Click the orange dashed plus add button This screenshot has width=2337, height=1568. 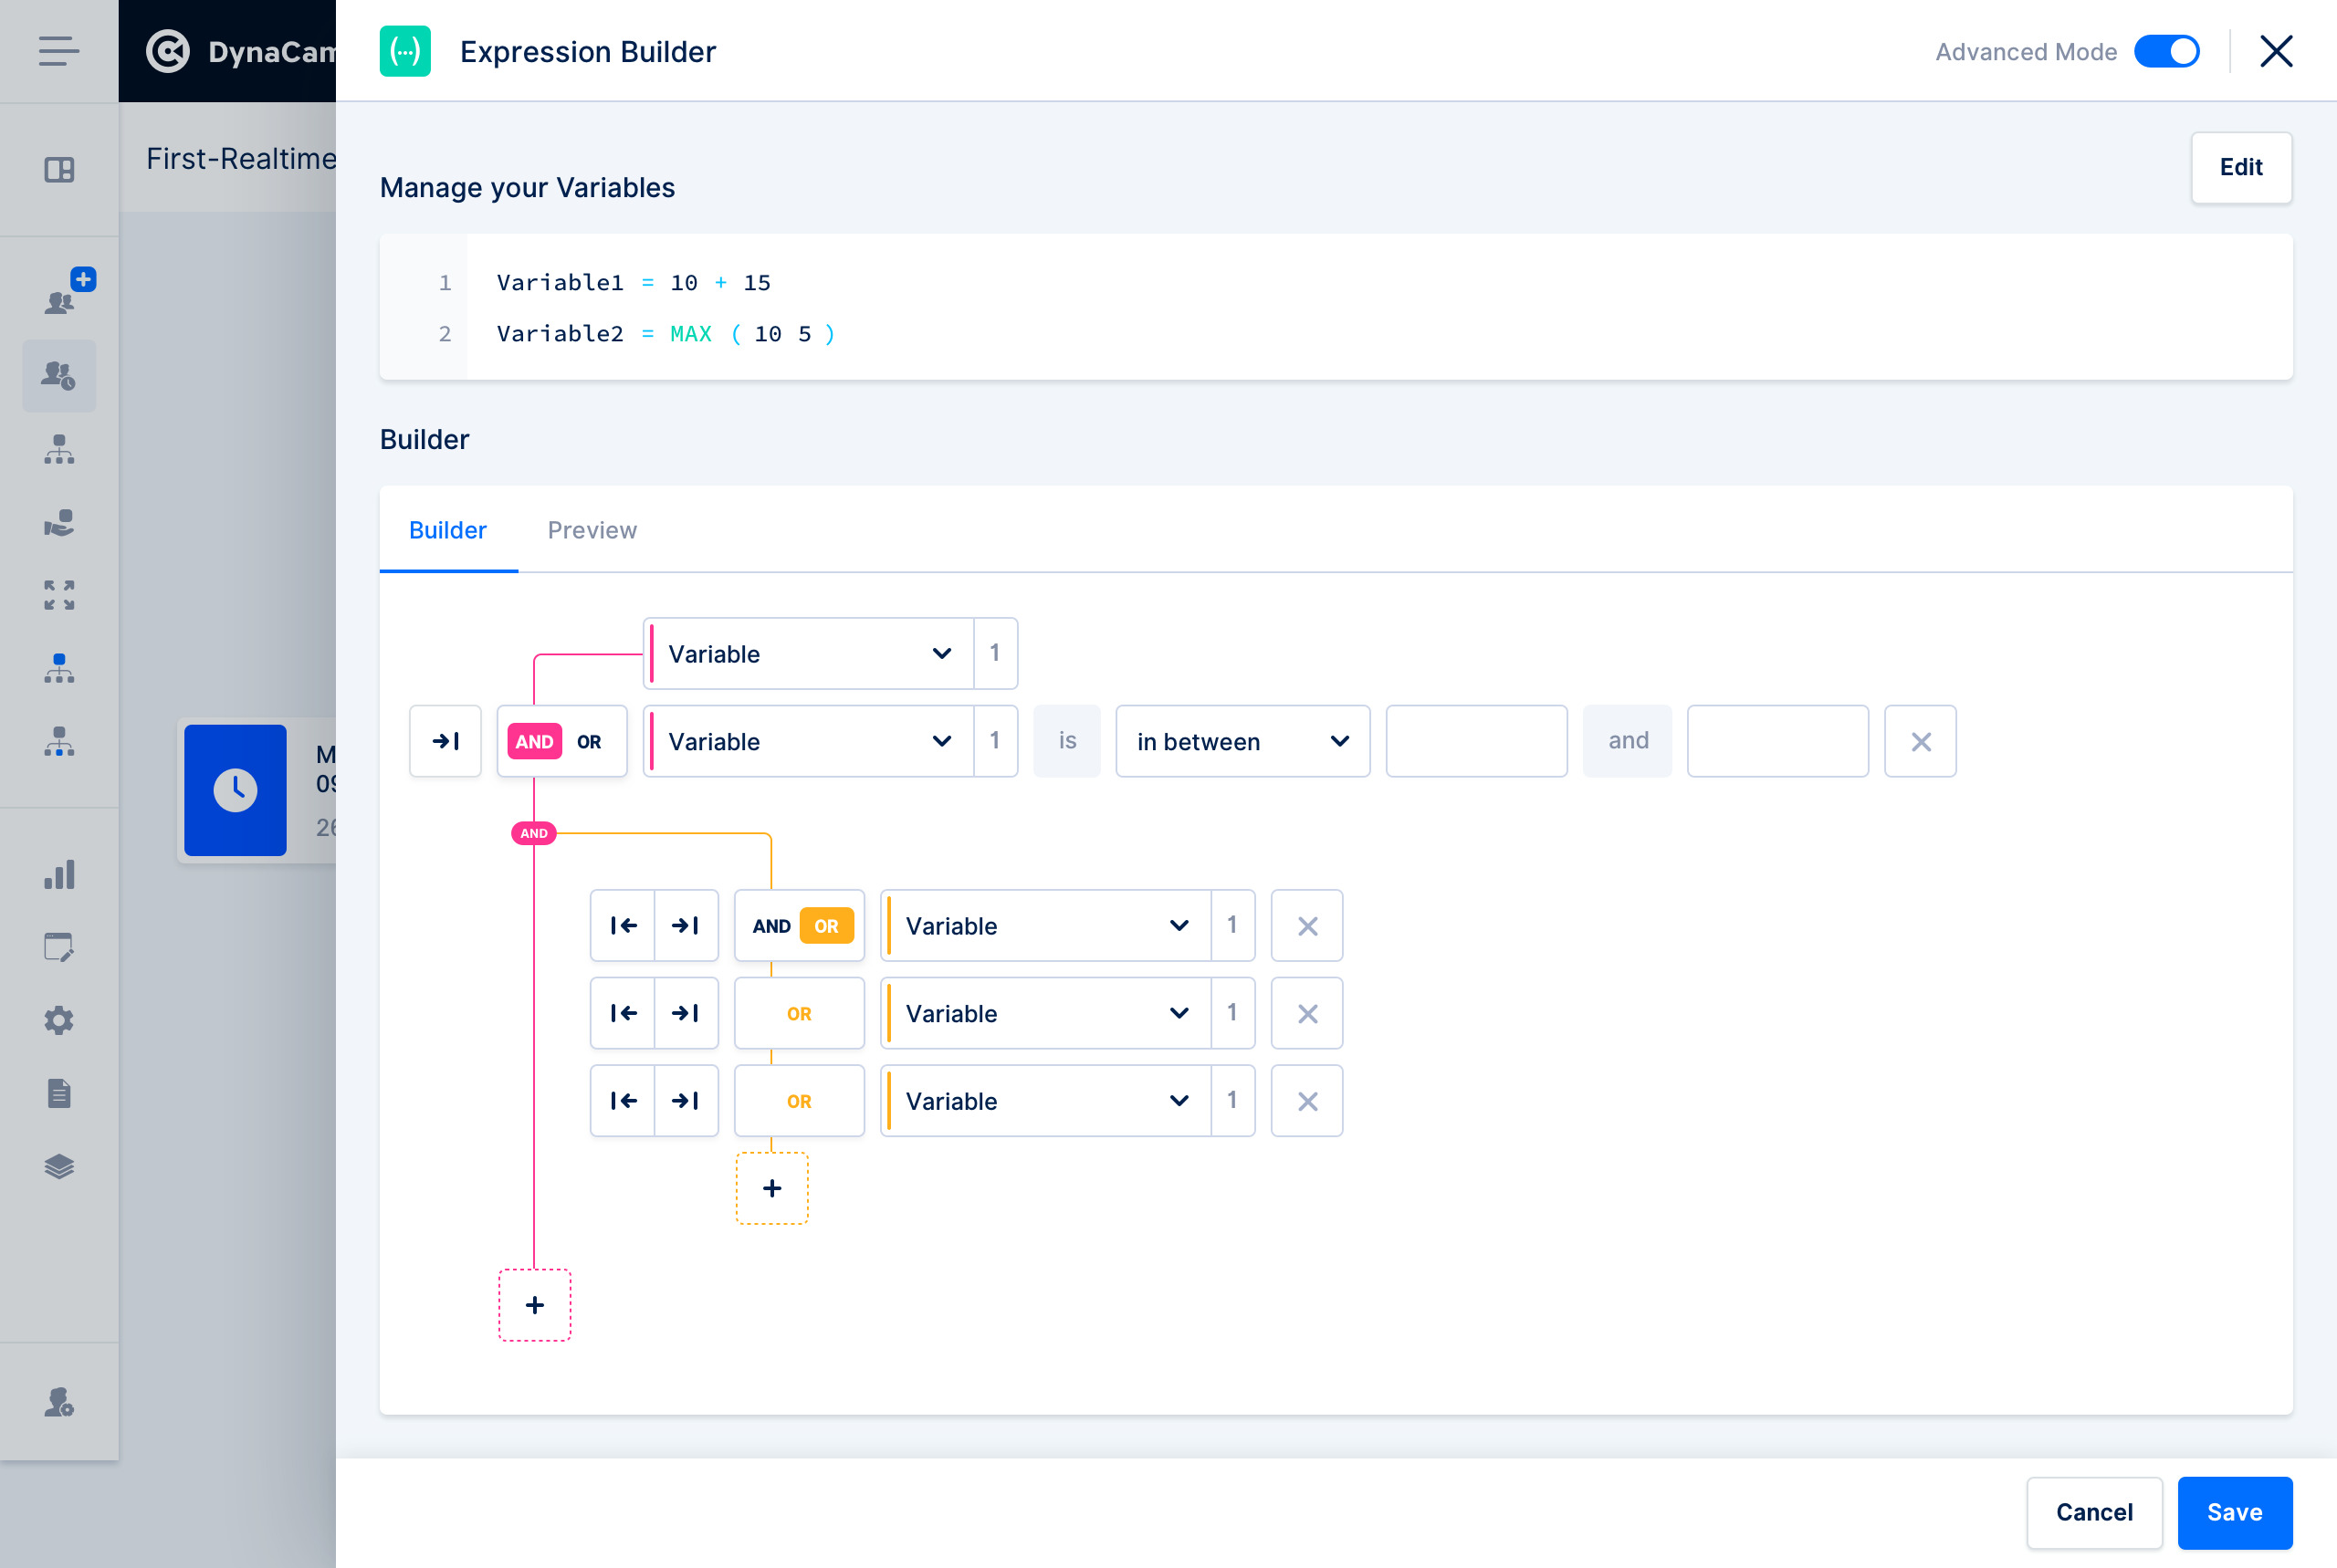point(771,1188)
